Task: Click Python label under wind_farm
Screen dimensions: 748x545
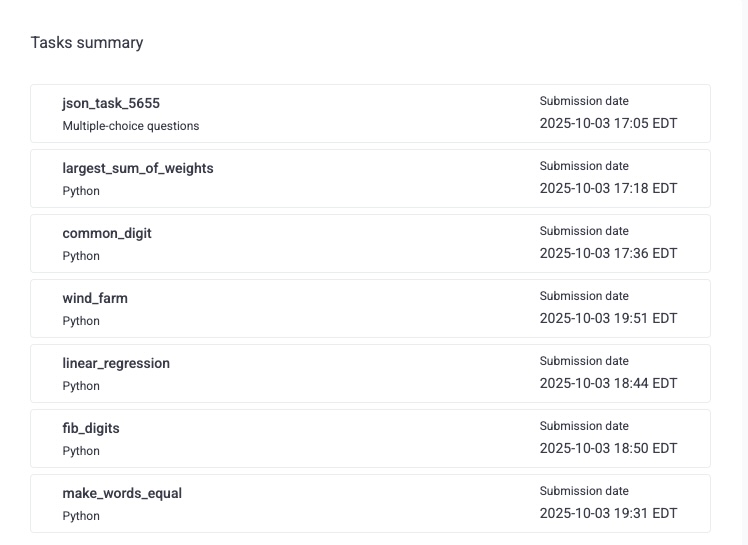Action: tap(81, 321)
